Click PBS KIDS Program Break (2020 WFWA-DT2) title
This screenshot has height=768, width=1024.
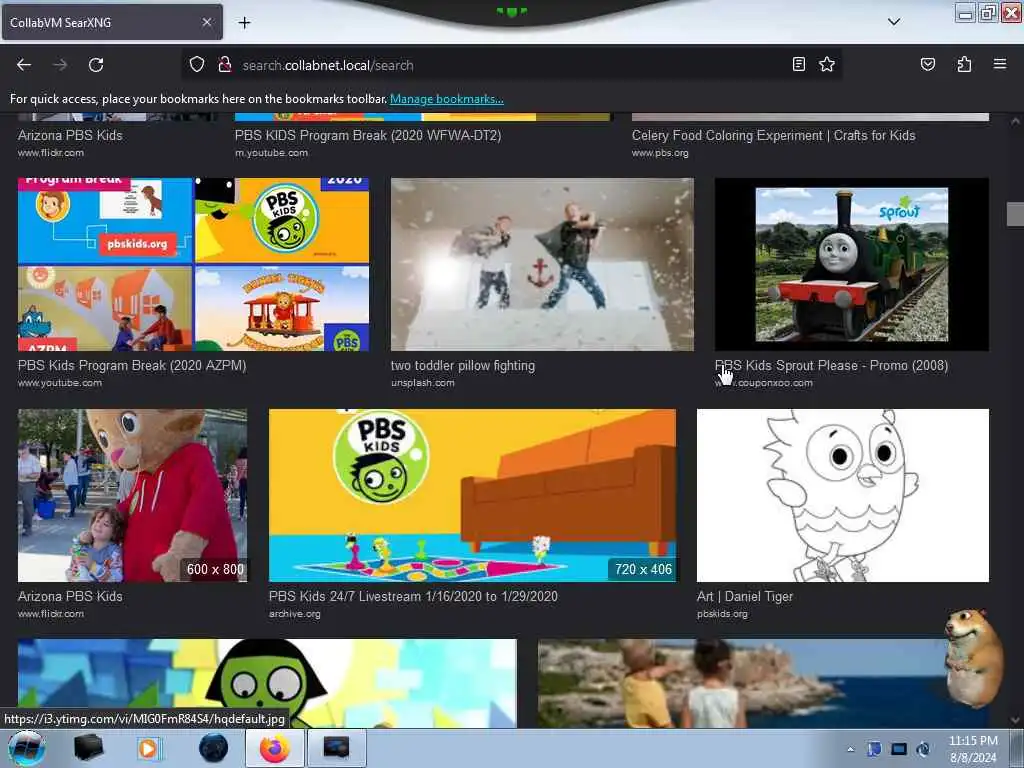368,135
